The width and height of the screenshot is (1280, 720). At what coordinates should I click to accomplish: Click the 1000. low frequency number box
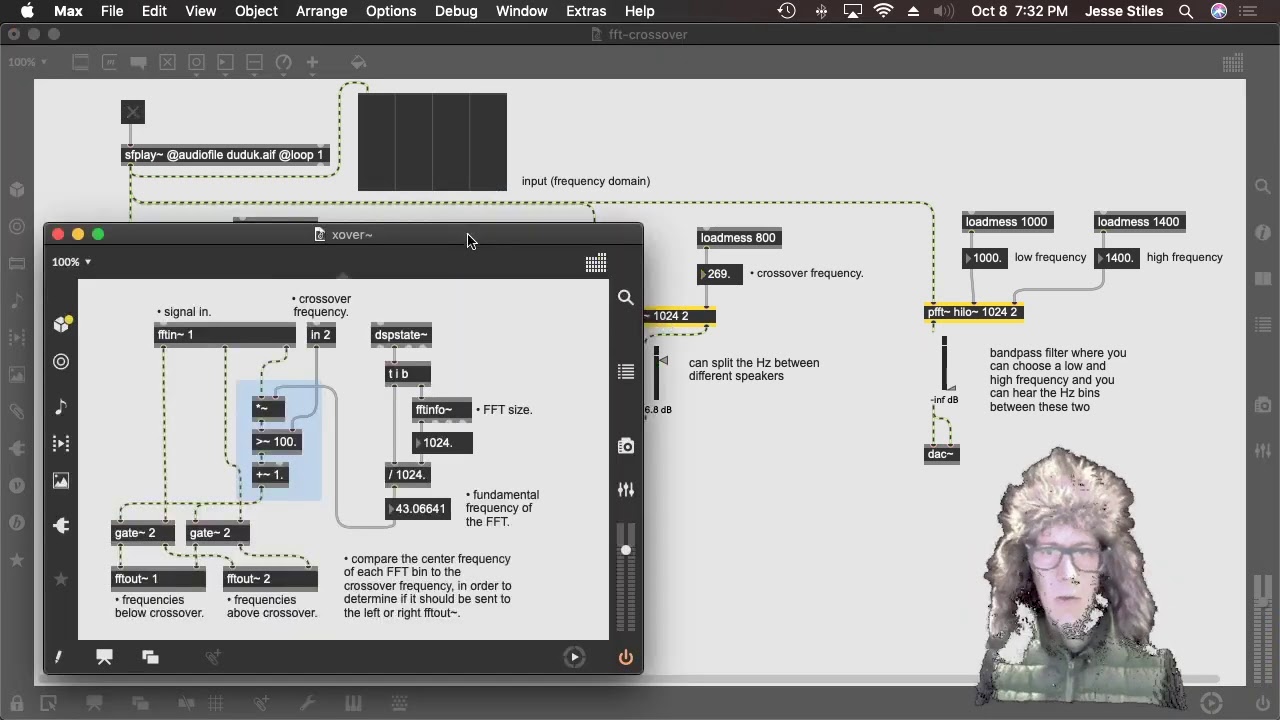(985, 258)
